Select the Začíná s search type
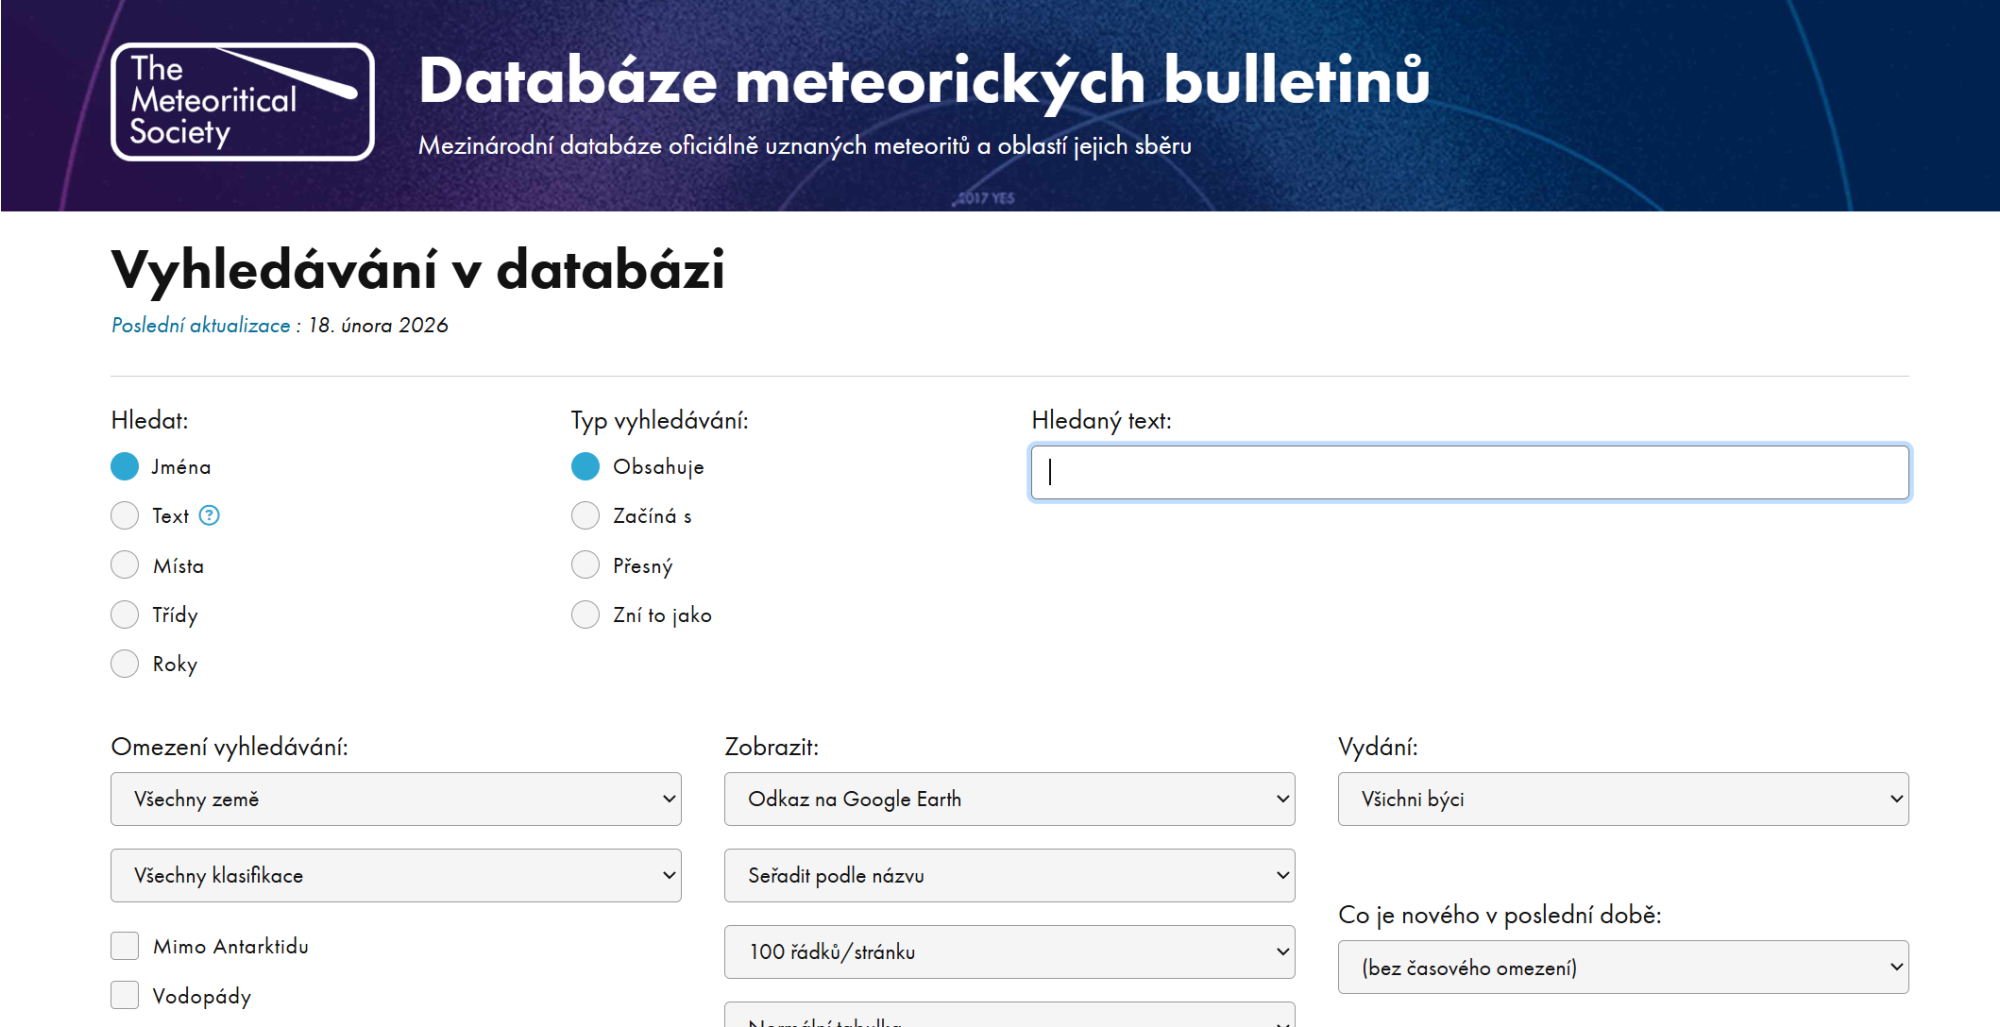 [584, 515]
